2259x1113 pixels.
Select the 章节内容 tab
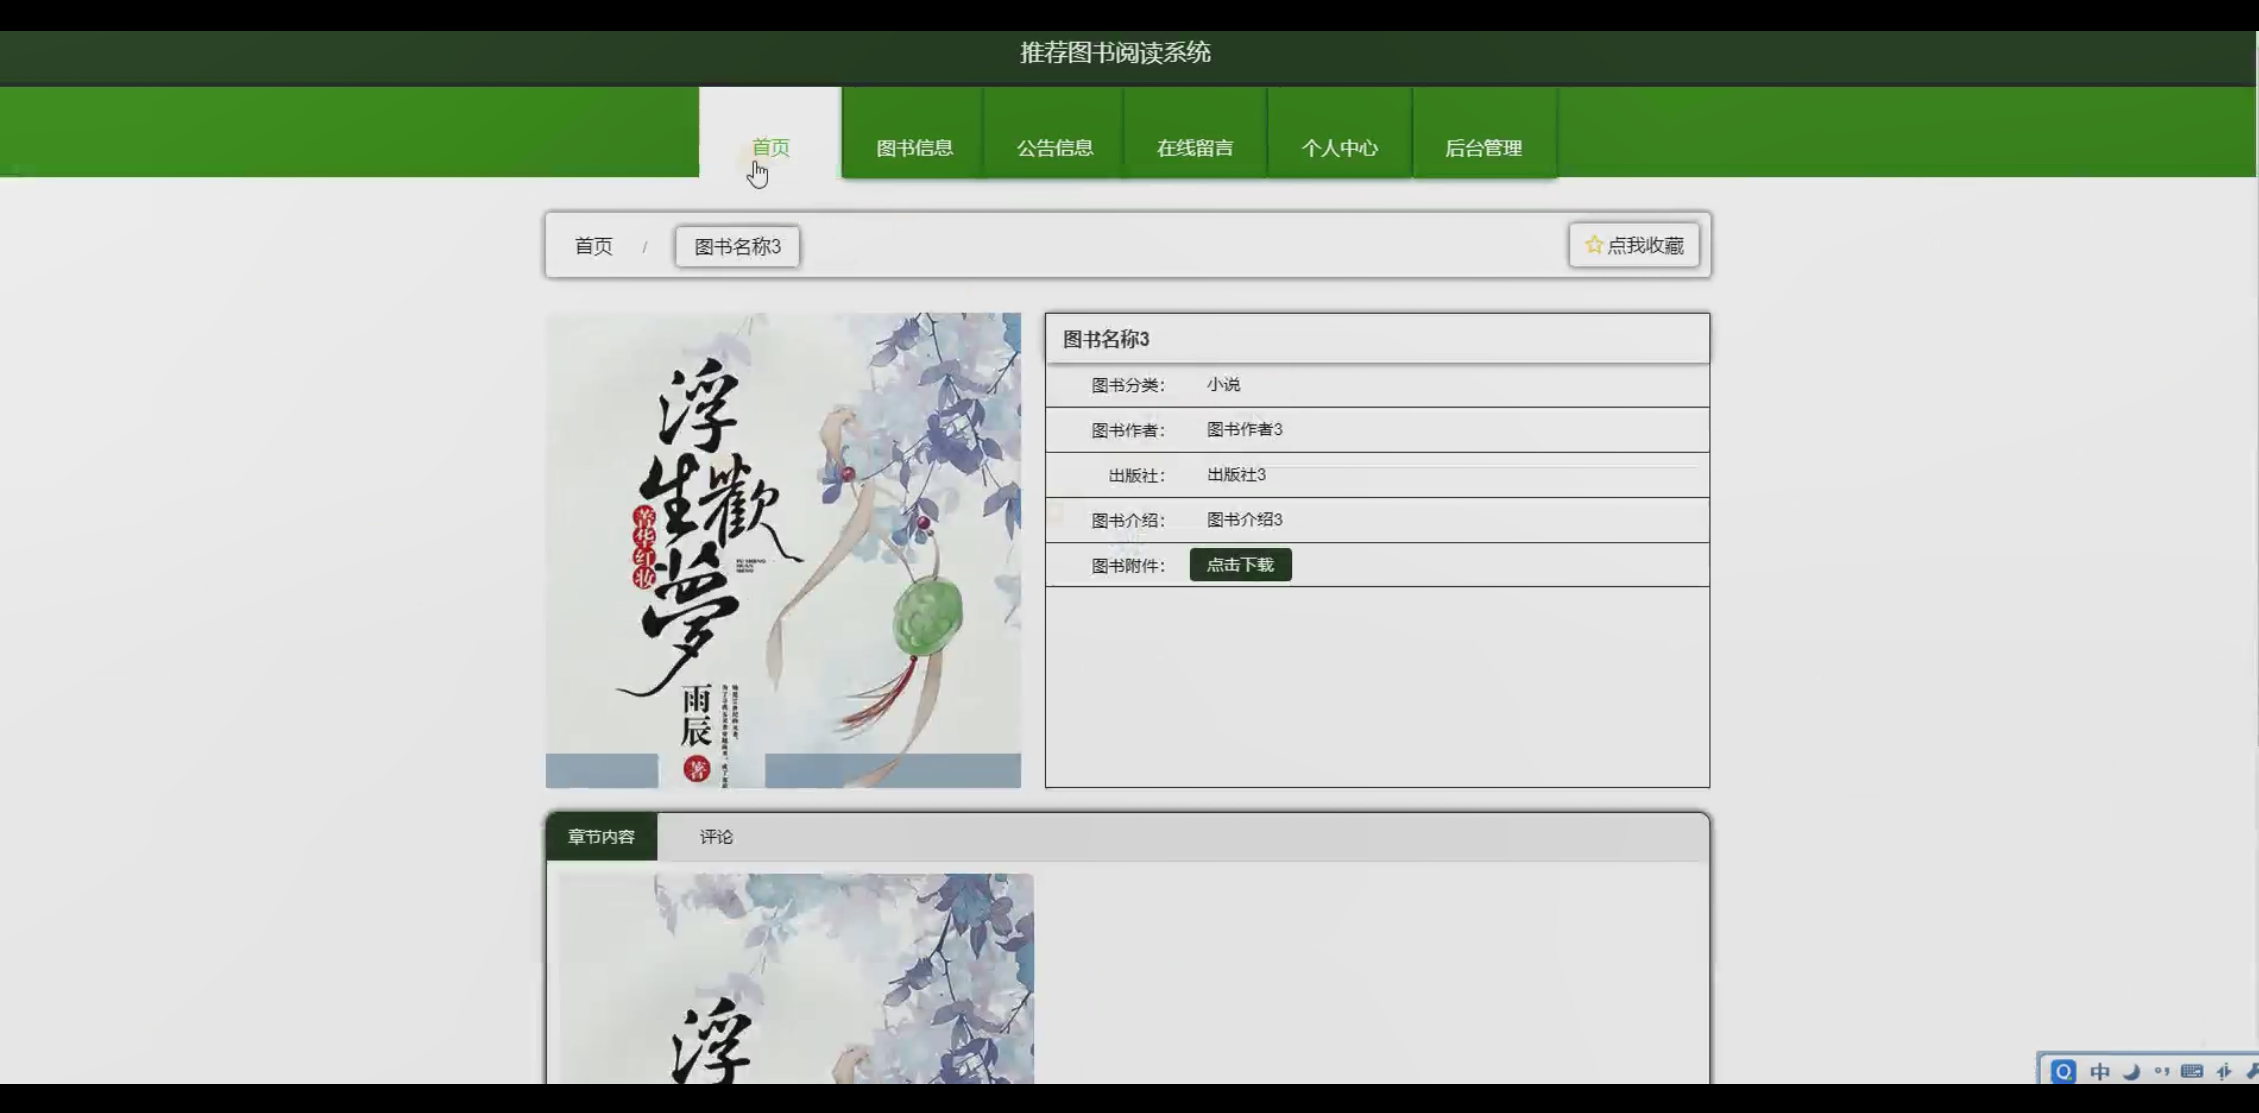601,837
